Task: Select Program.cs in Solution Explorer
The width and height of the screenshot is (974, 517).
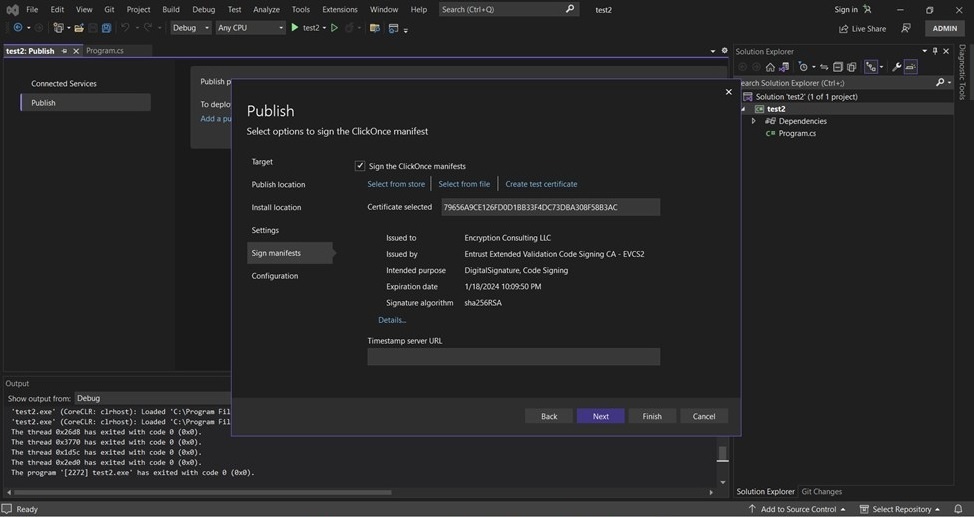Action: click(x=797, y=134)
